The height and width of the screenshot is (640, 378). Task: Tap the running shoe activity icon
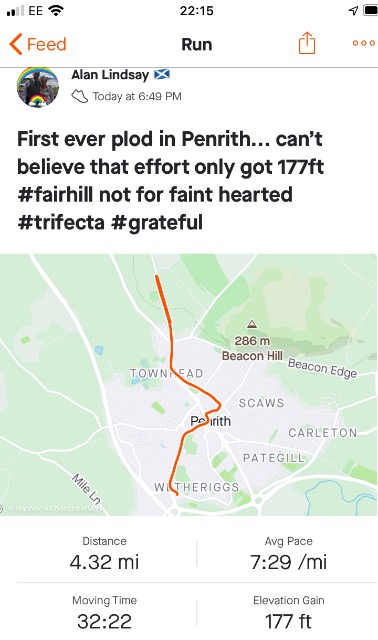pos(80,96)
